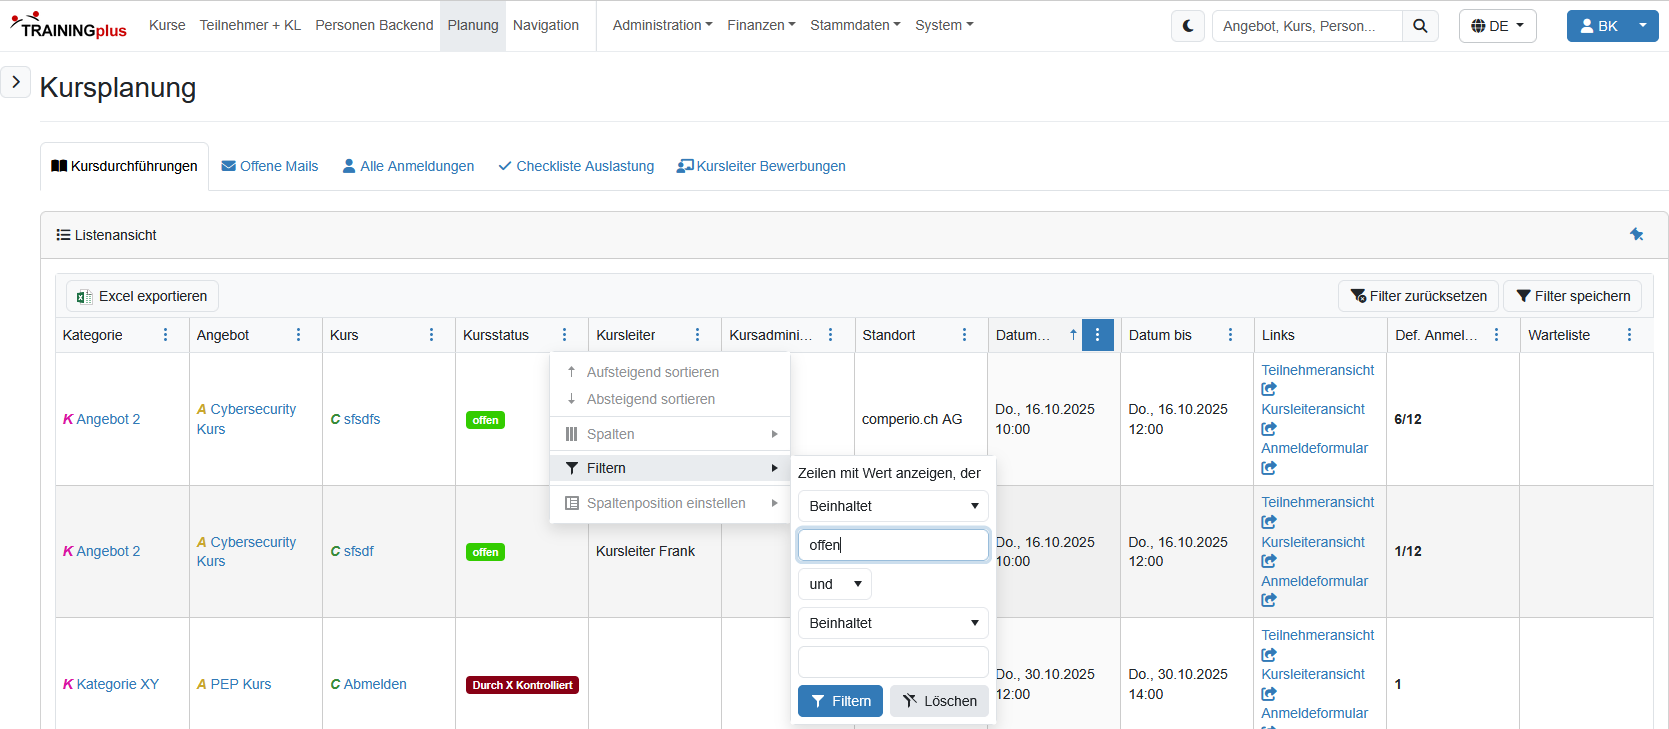Click the TRAININGplus logo
Viewport: 1669px width, 729px height.
point(69,26)
